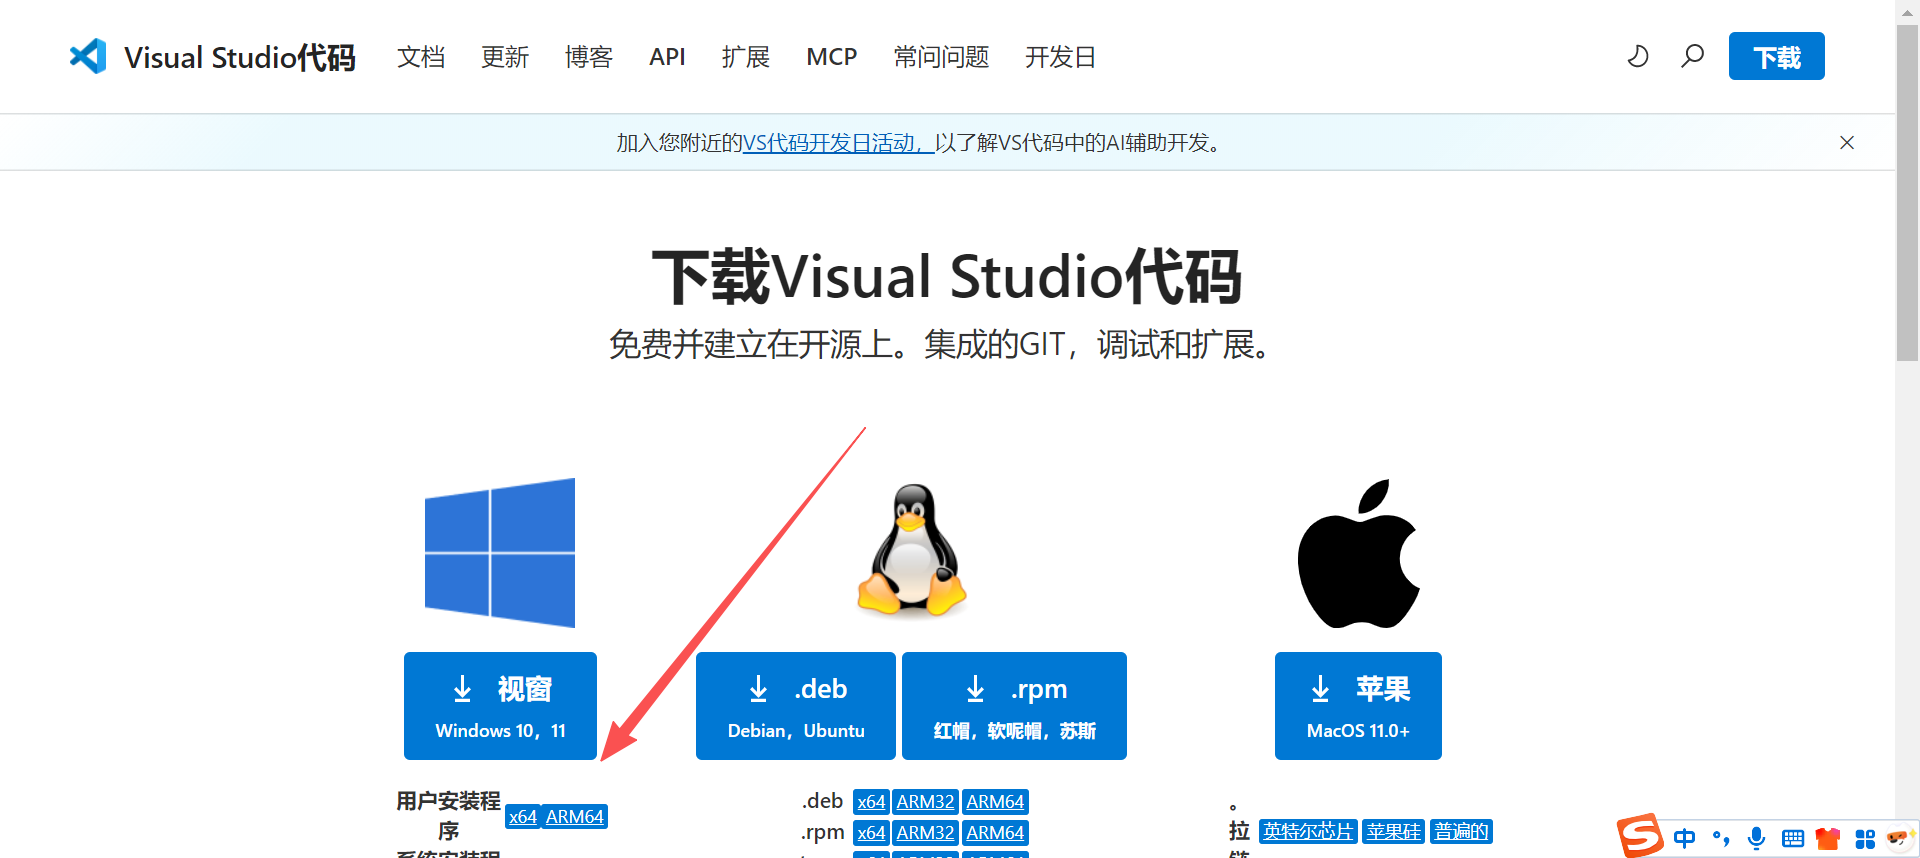Click the blue 下载 button in header
Screen dimensions: 1920x858
point(1776,56)
